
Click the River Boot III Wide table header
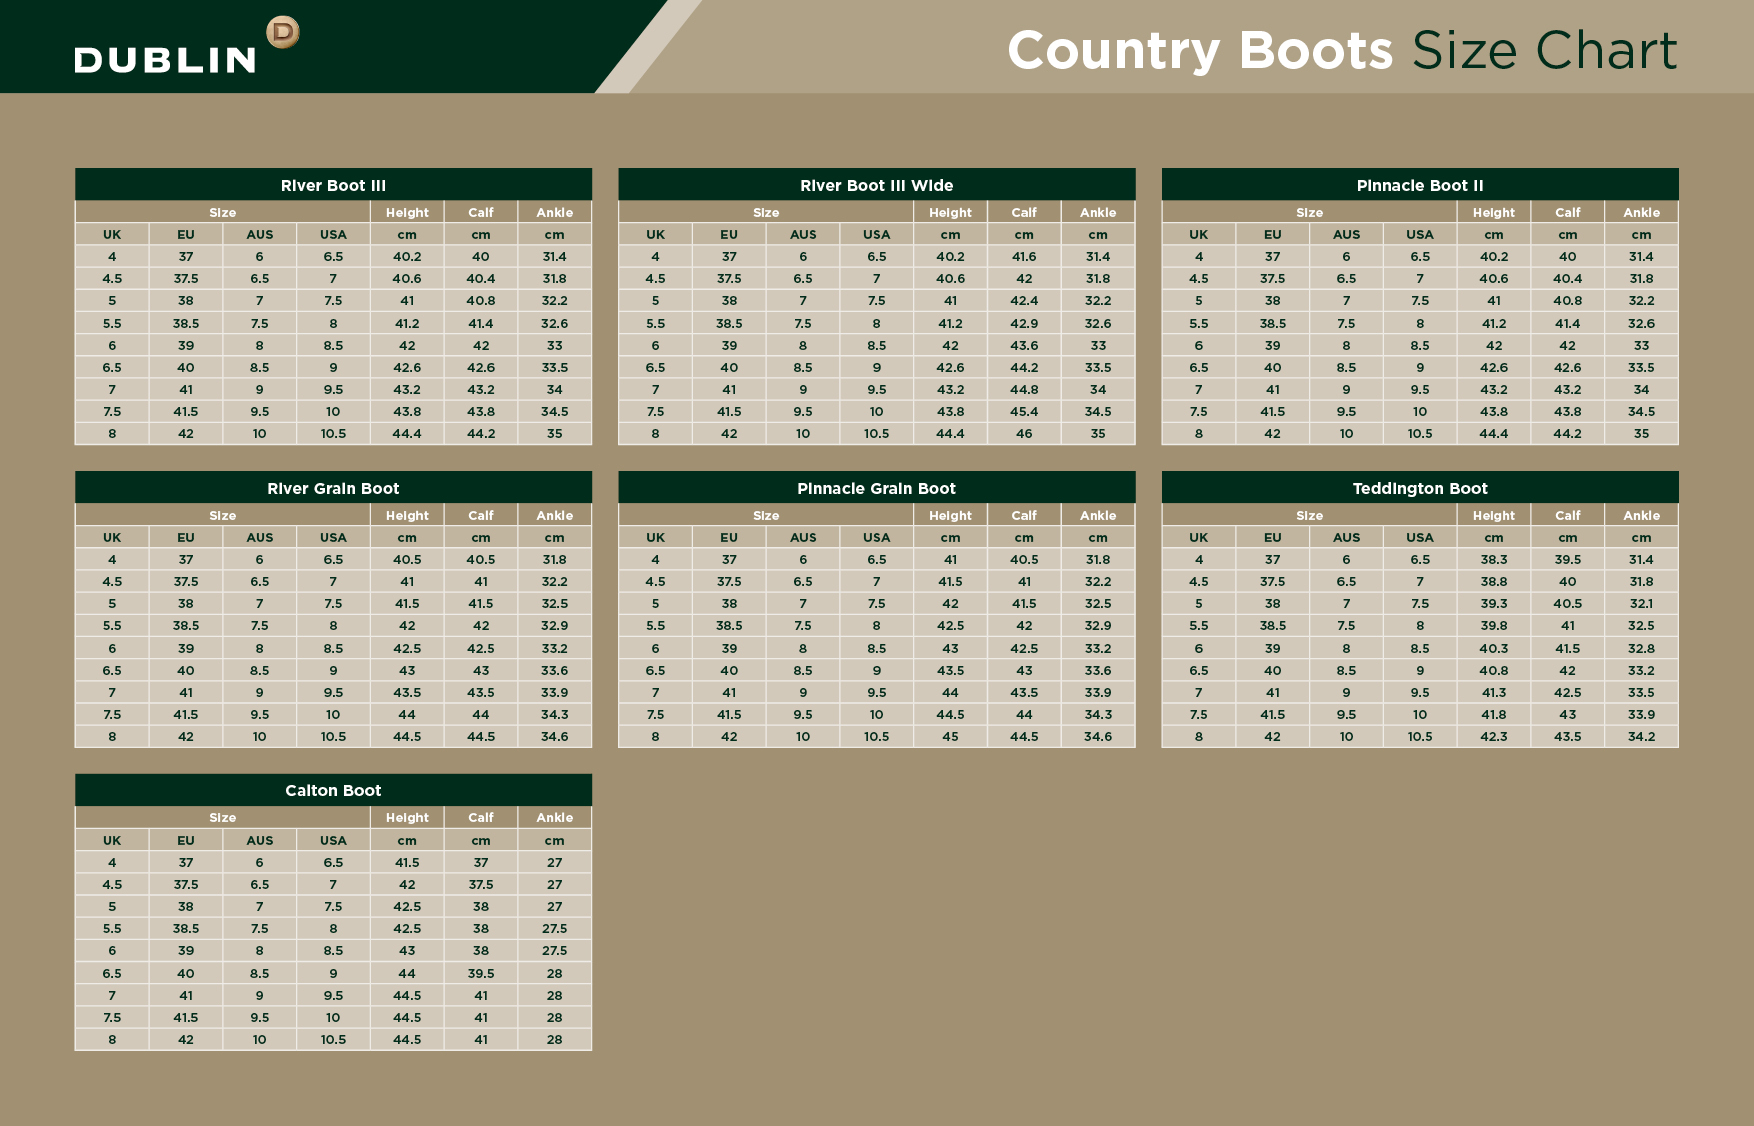(x=877, y=185)
